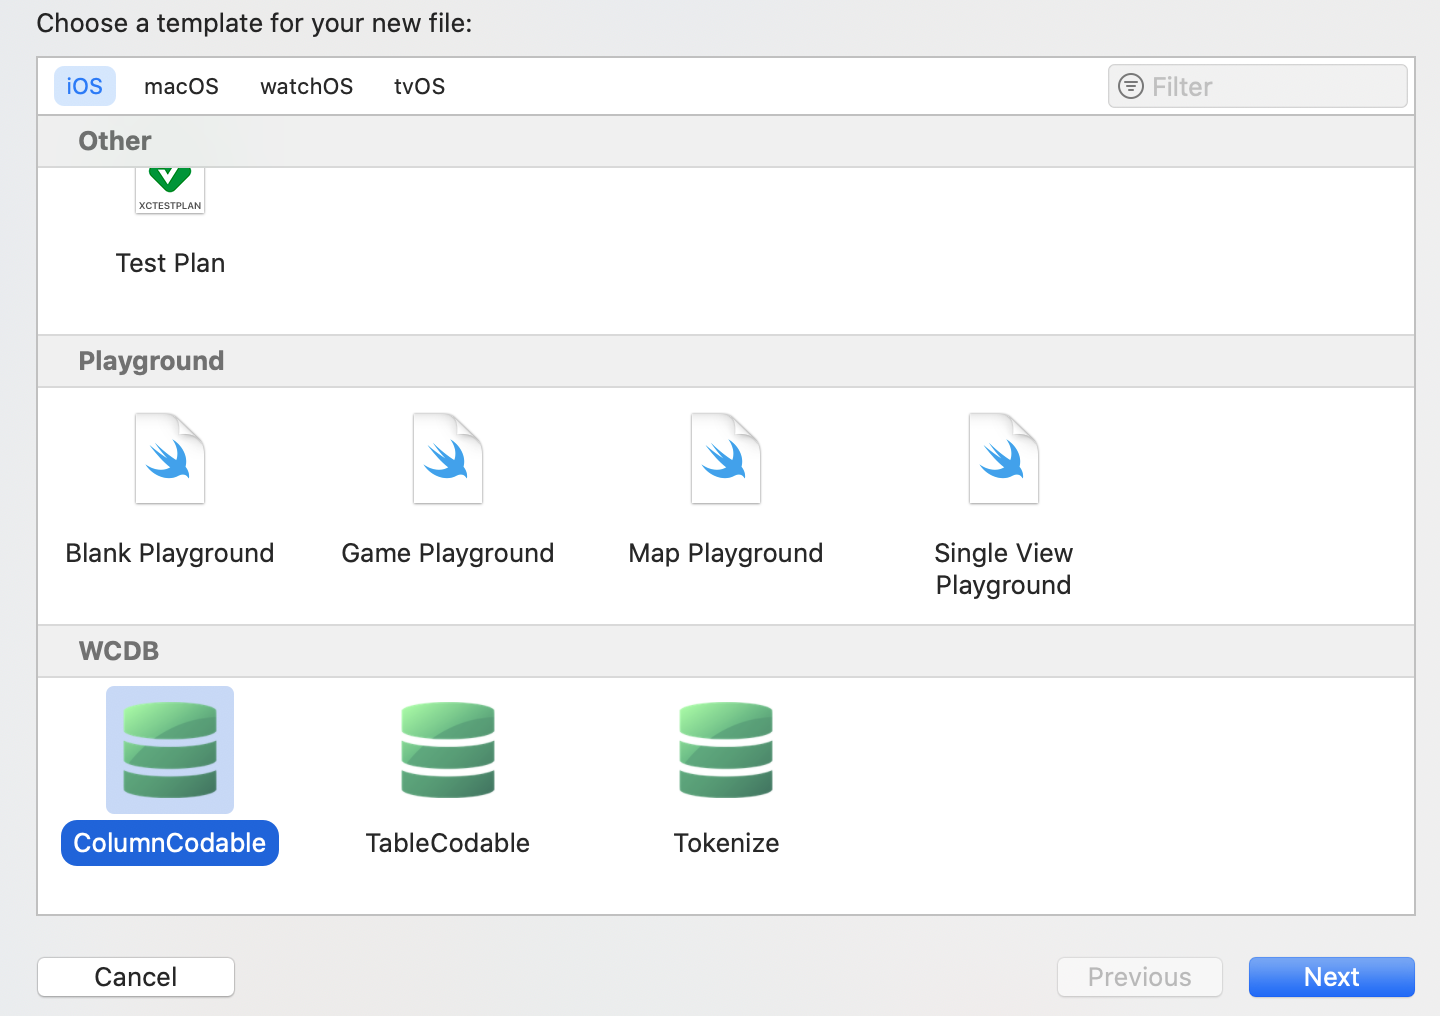This screenshot has height=1016, width=1440.
Task: Click the Tokenize label
Action: point(726,843)
